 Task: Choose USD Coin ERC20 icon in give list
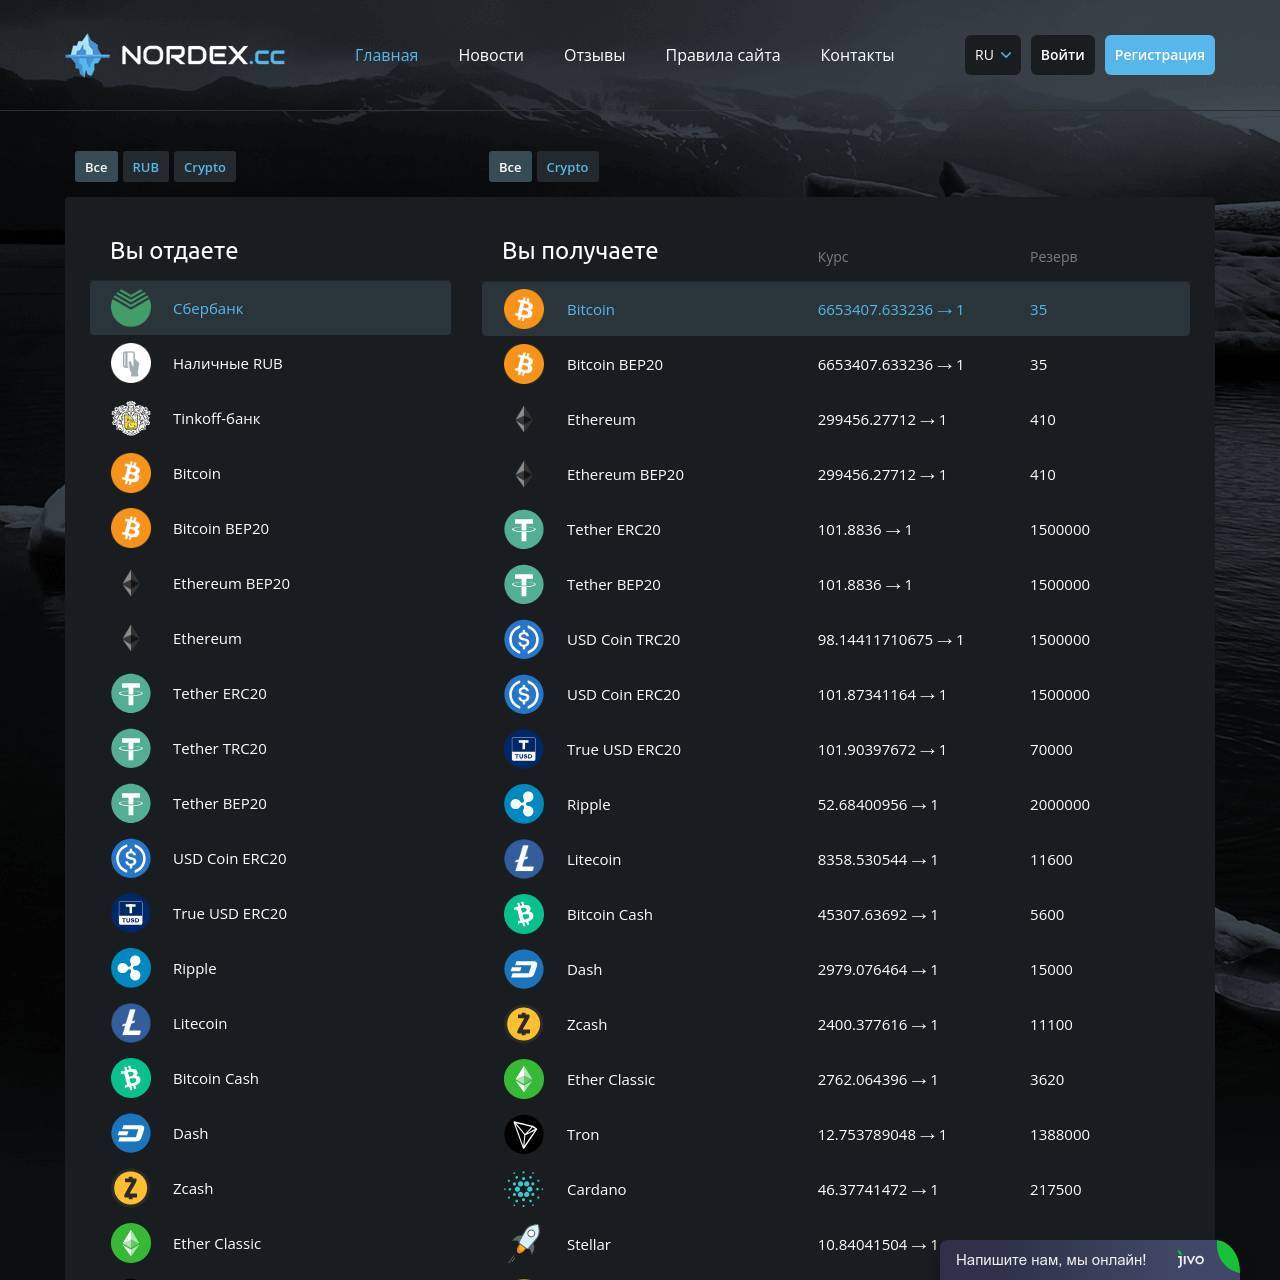(131, 858)
